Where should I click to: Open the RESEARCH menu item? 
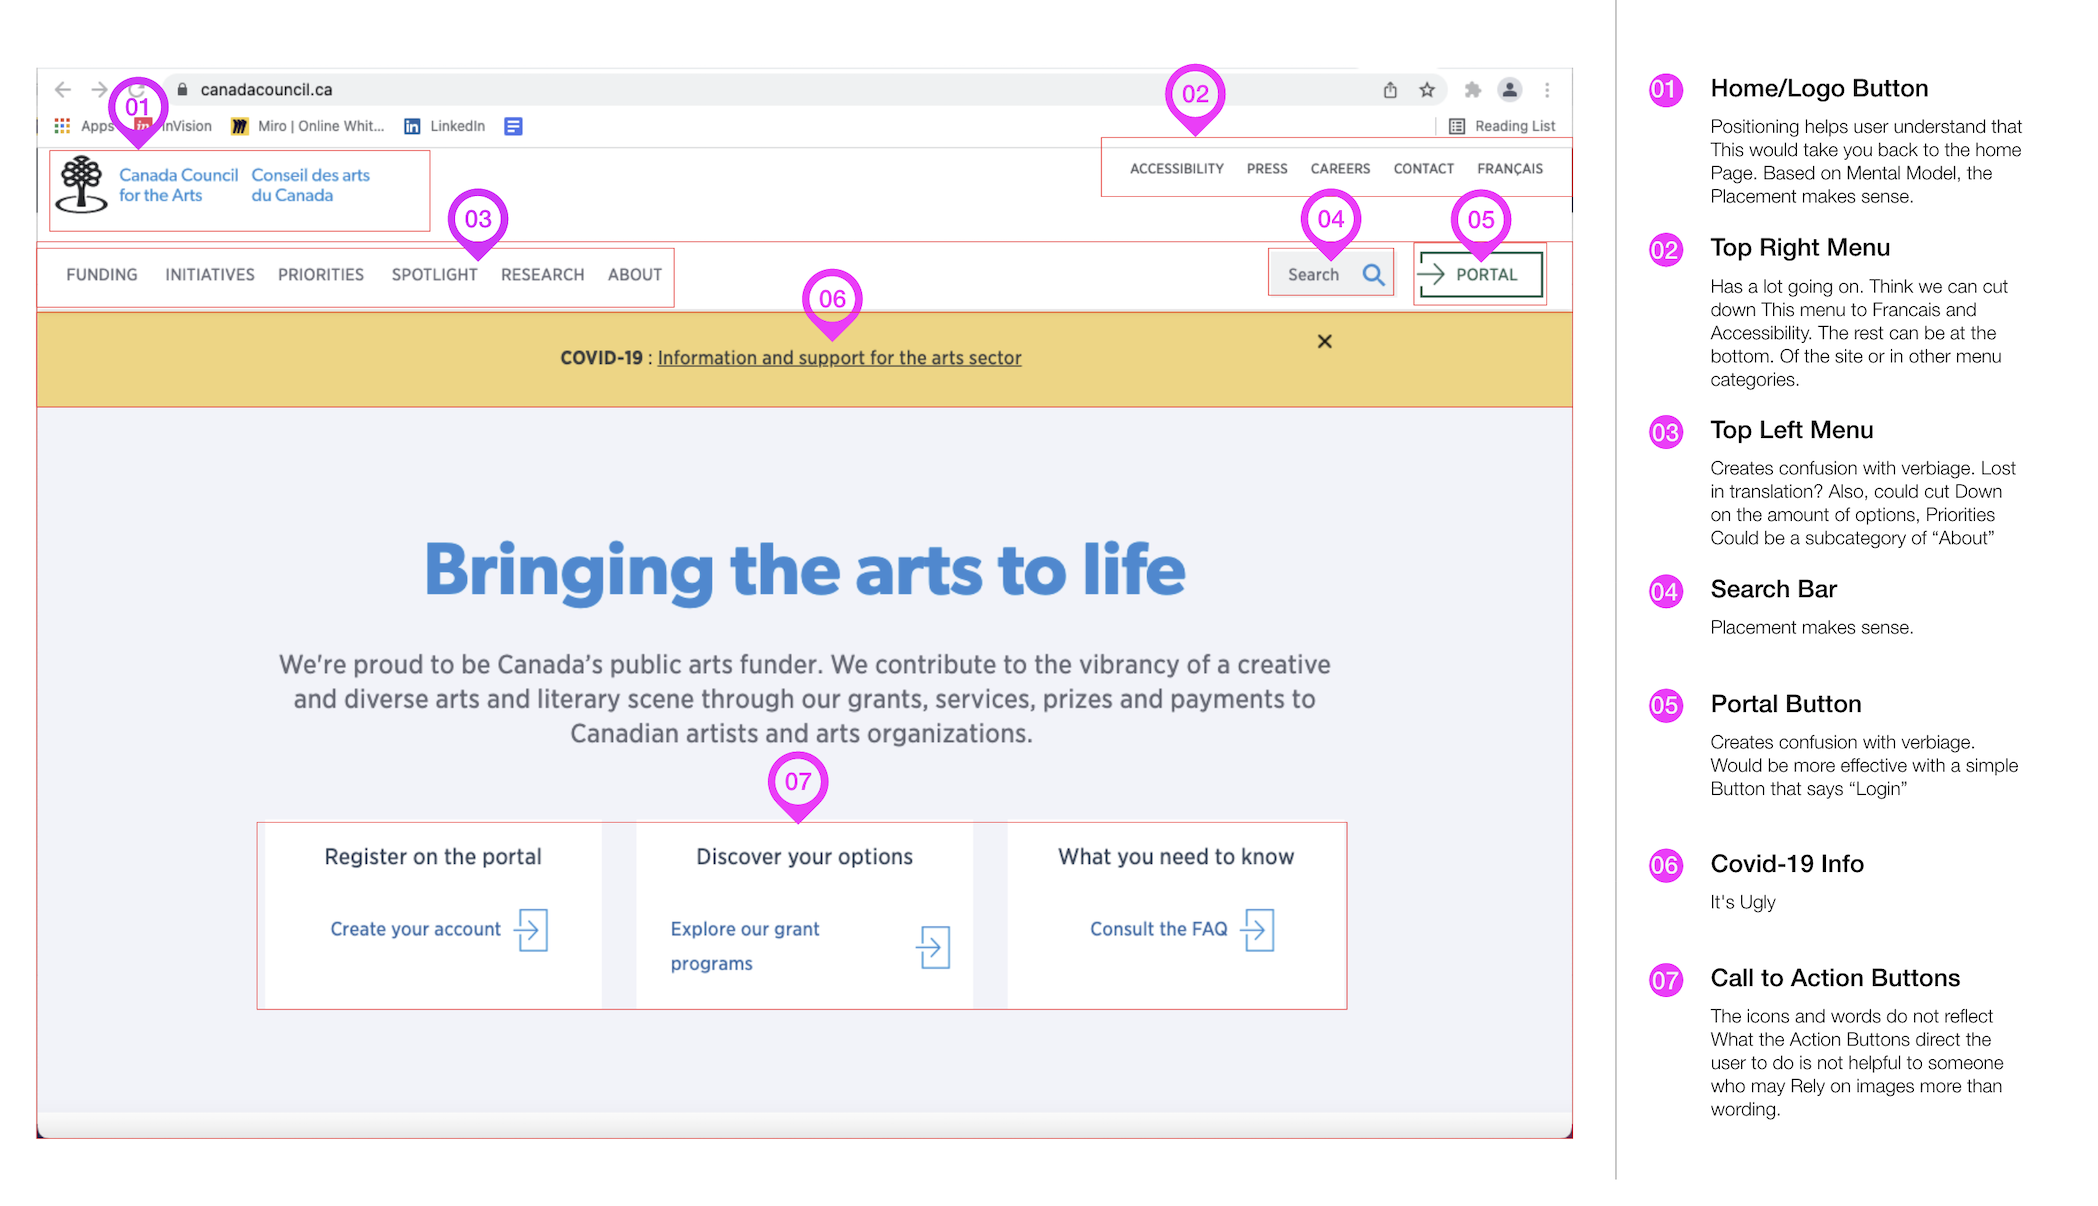[x=542, y=275]
